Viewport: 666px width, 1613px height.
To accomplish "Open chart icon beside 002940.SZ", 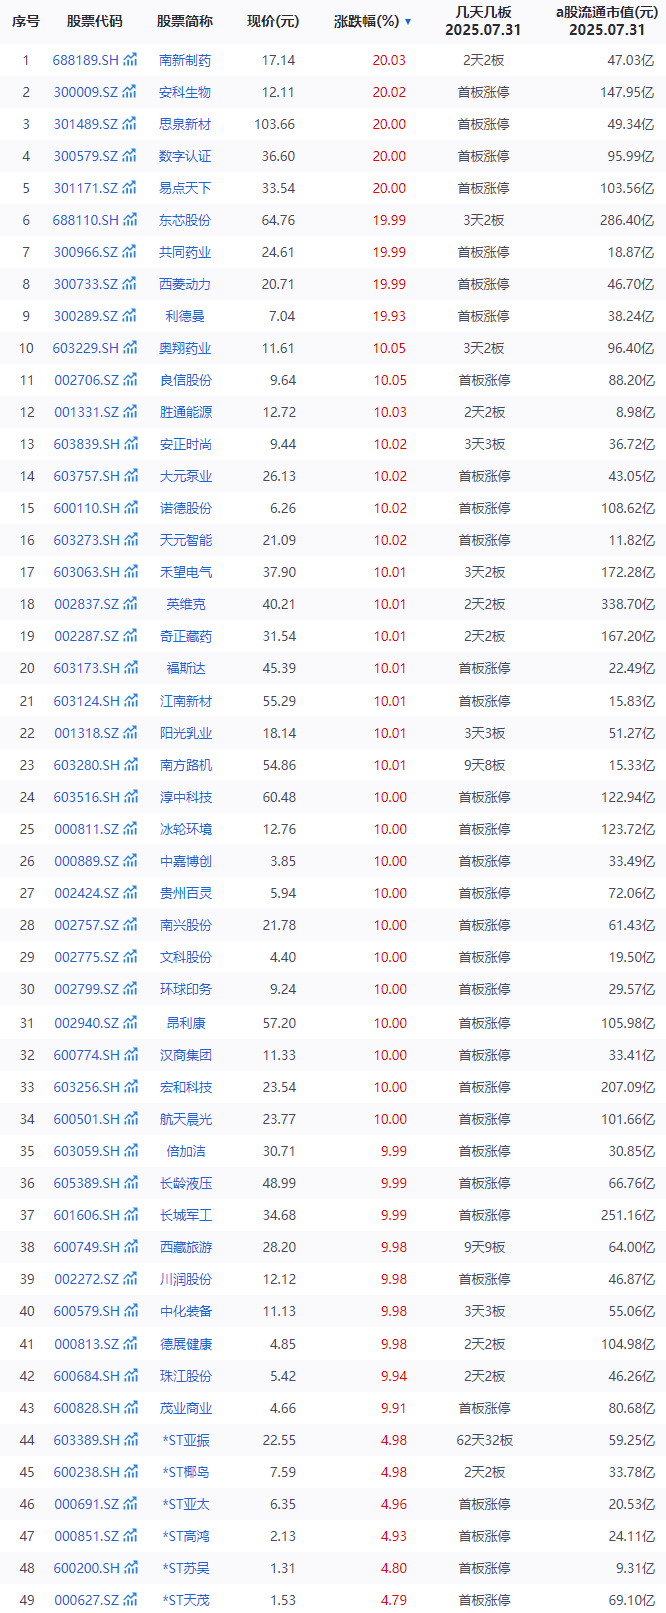I will click(130, 1023).
